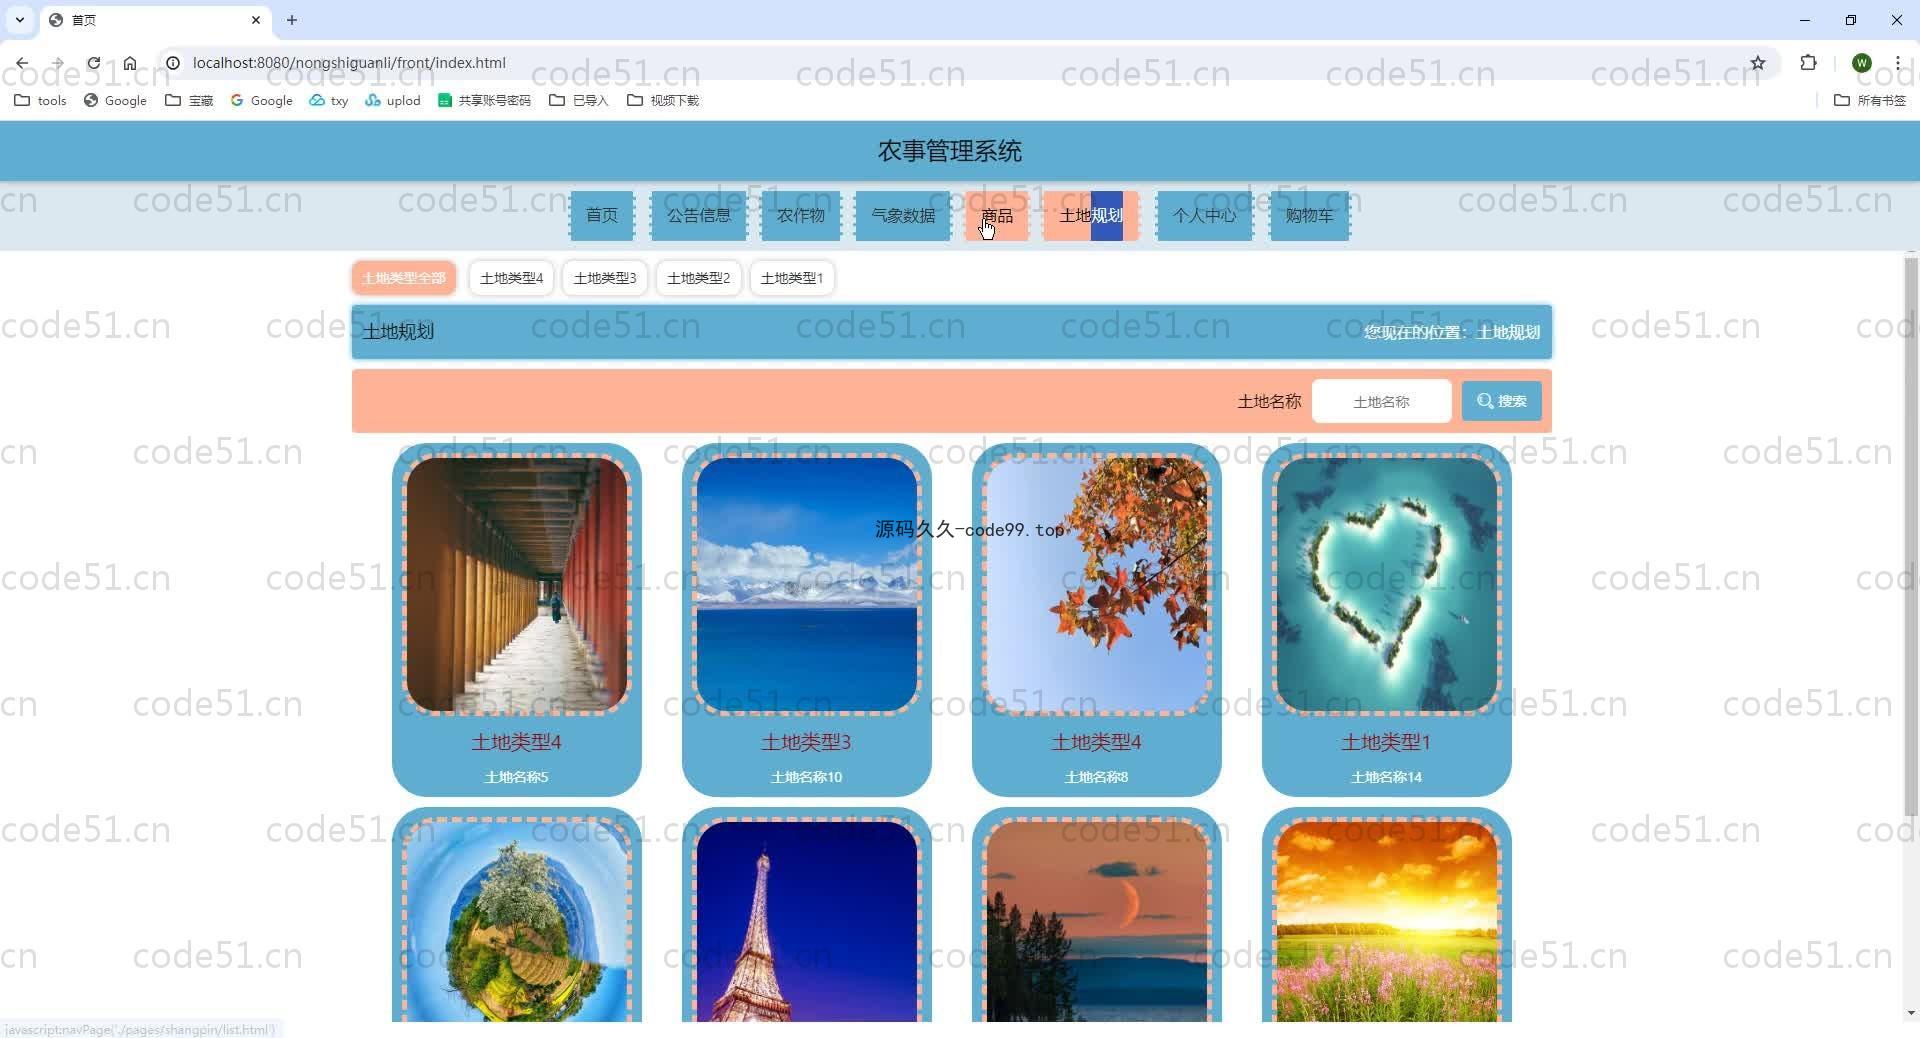Viewport: 1920px width, 1038px height.
Task: Click 土地名称5 card title
Action: pyautogui.click(x=517, y=777)
